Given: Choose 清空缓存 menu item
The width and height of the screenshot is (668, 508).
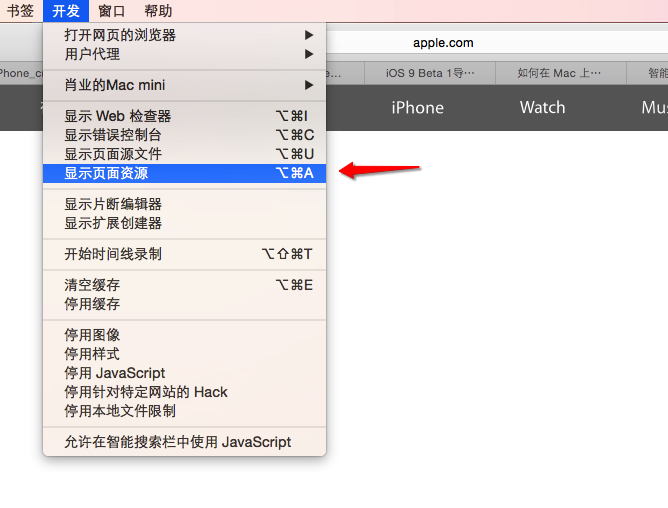Looking at the screenshot, I should point(184,285).
